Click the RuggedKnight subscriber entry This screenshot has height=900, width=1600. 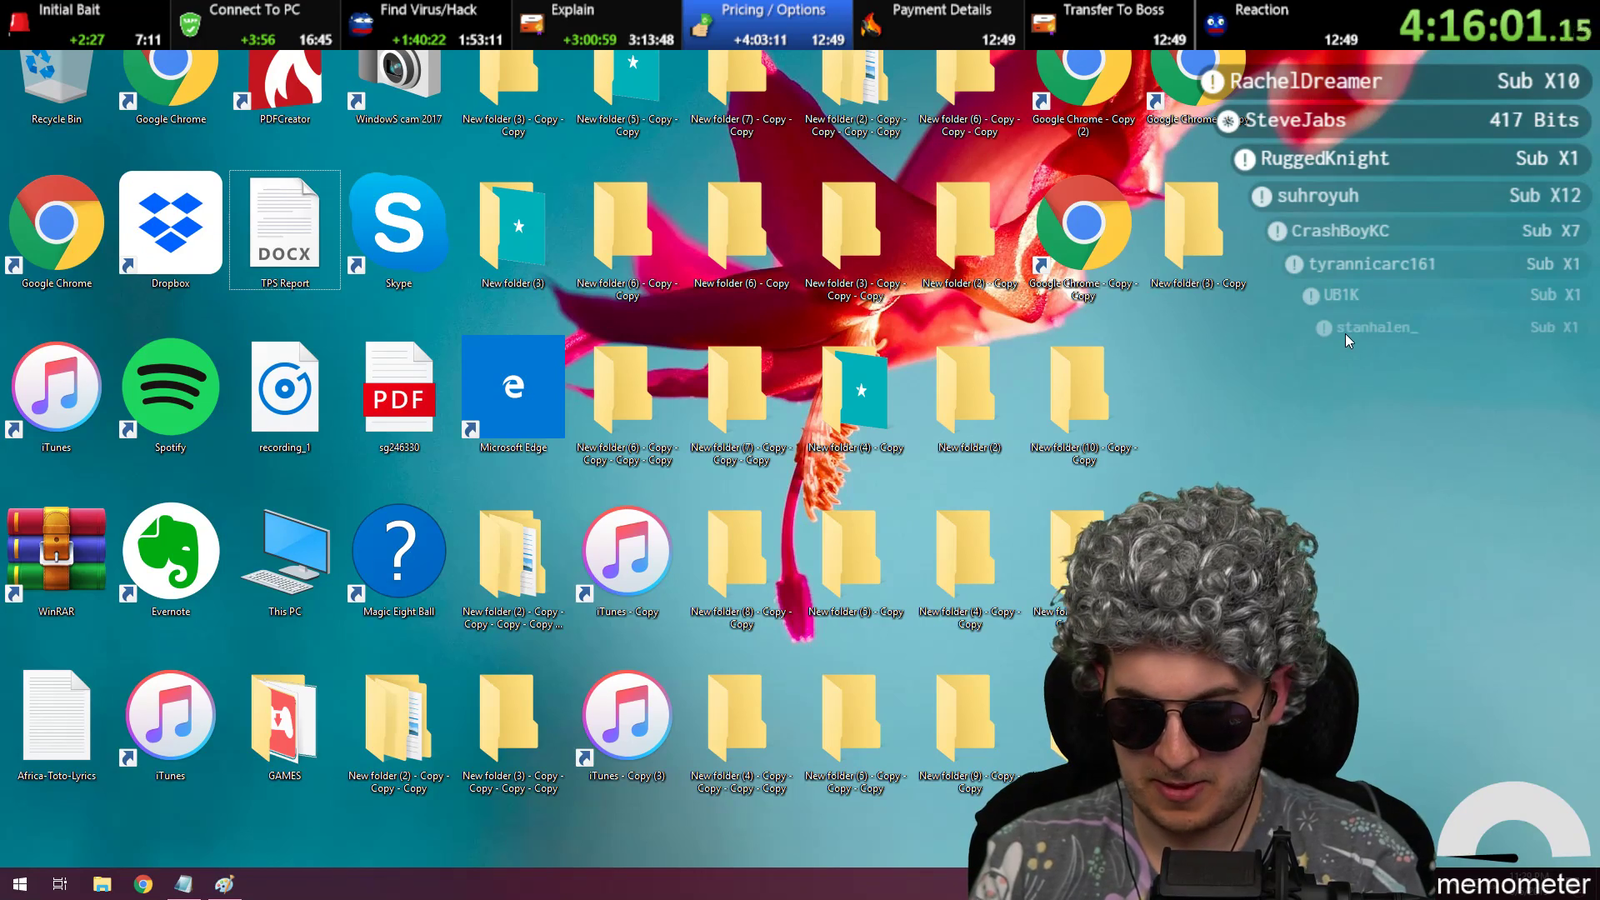click(1412, 158)
